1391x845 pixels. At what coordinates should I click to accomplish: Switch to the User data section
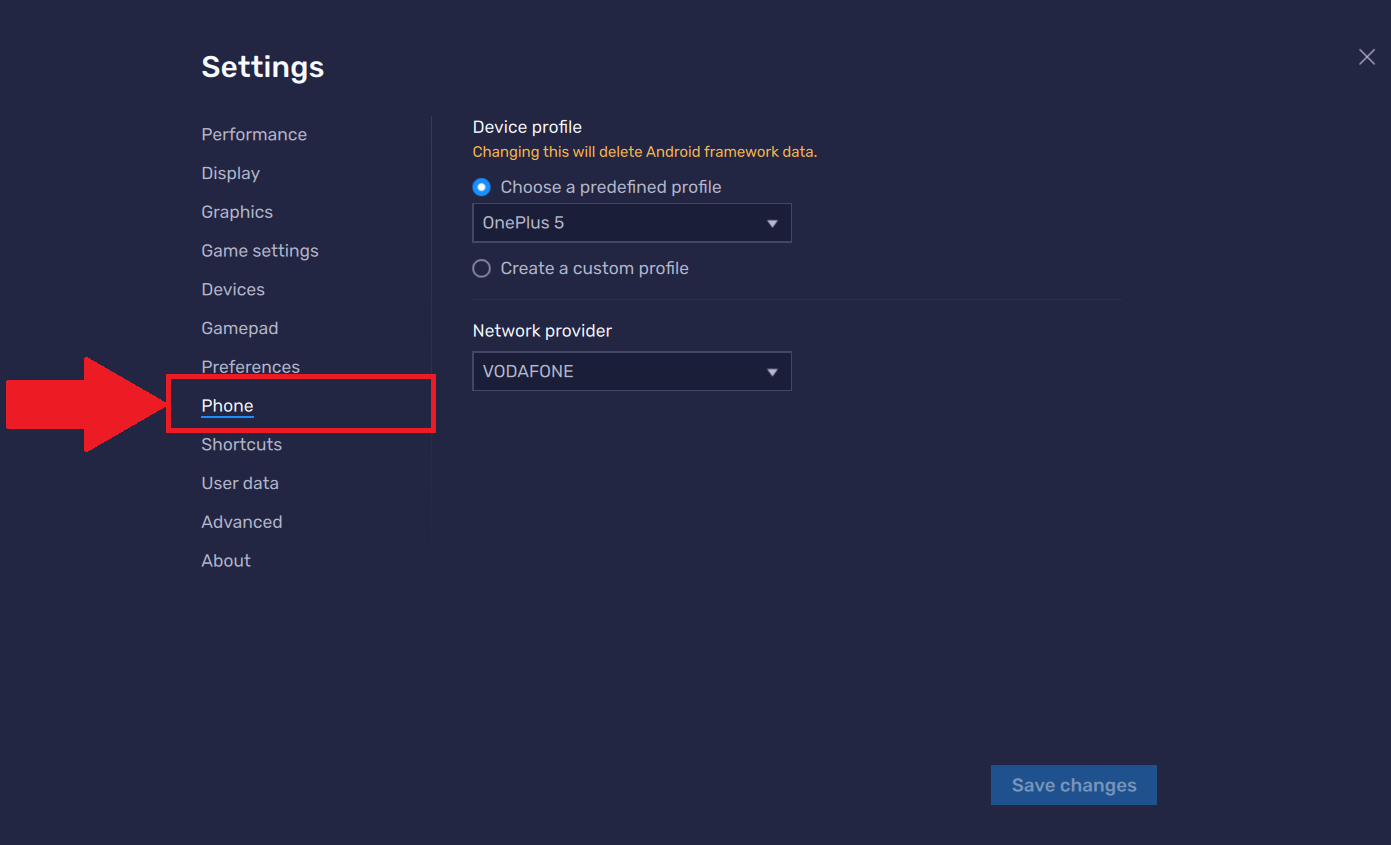(x=240, y=483)
